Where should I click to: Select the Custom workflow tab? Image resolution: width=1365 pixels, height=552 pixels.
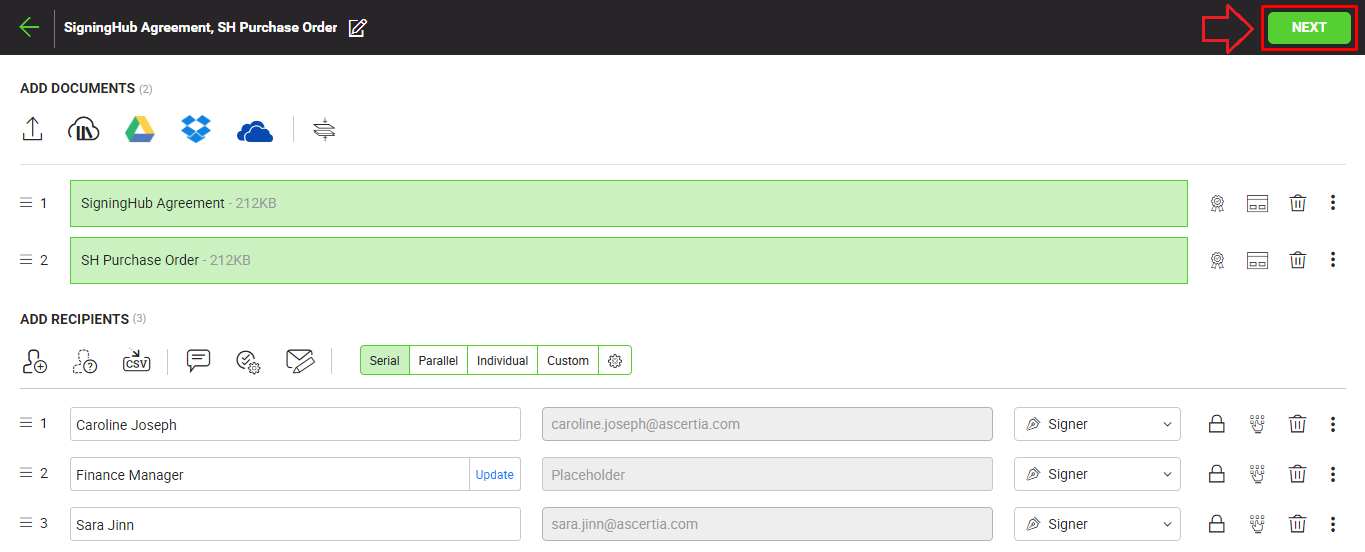coord(568,361)
